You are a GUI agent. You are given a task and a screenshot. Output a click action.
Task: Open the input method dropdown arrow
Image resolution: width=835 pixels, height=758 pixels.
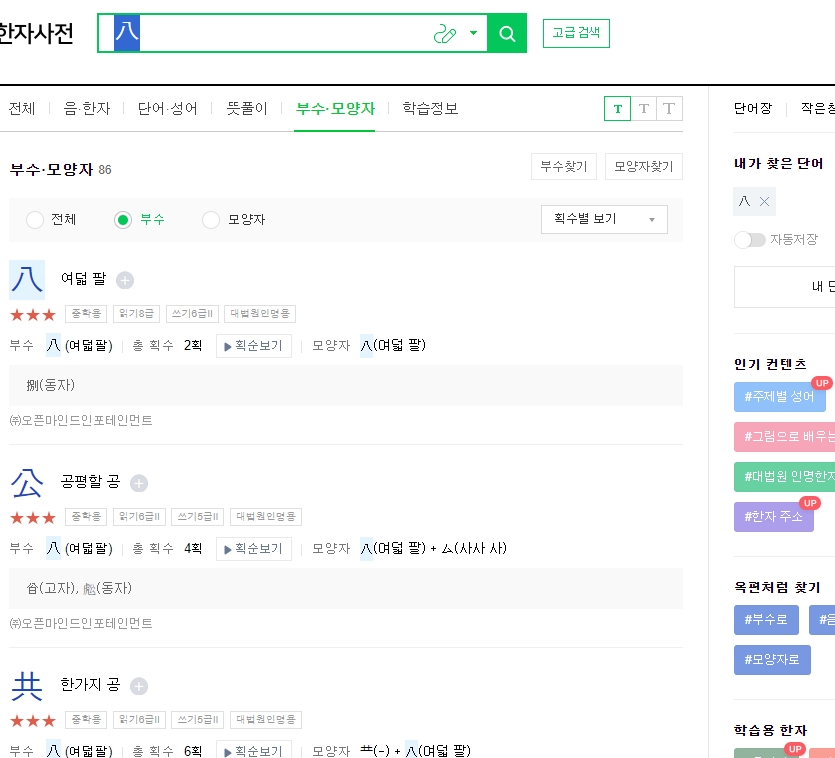[472, 33]
